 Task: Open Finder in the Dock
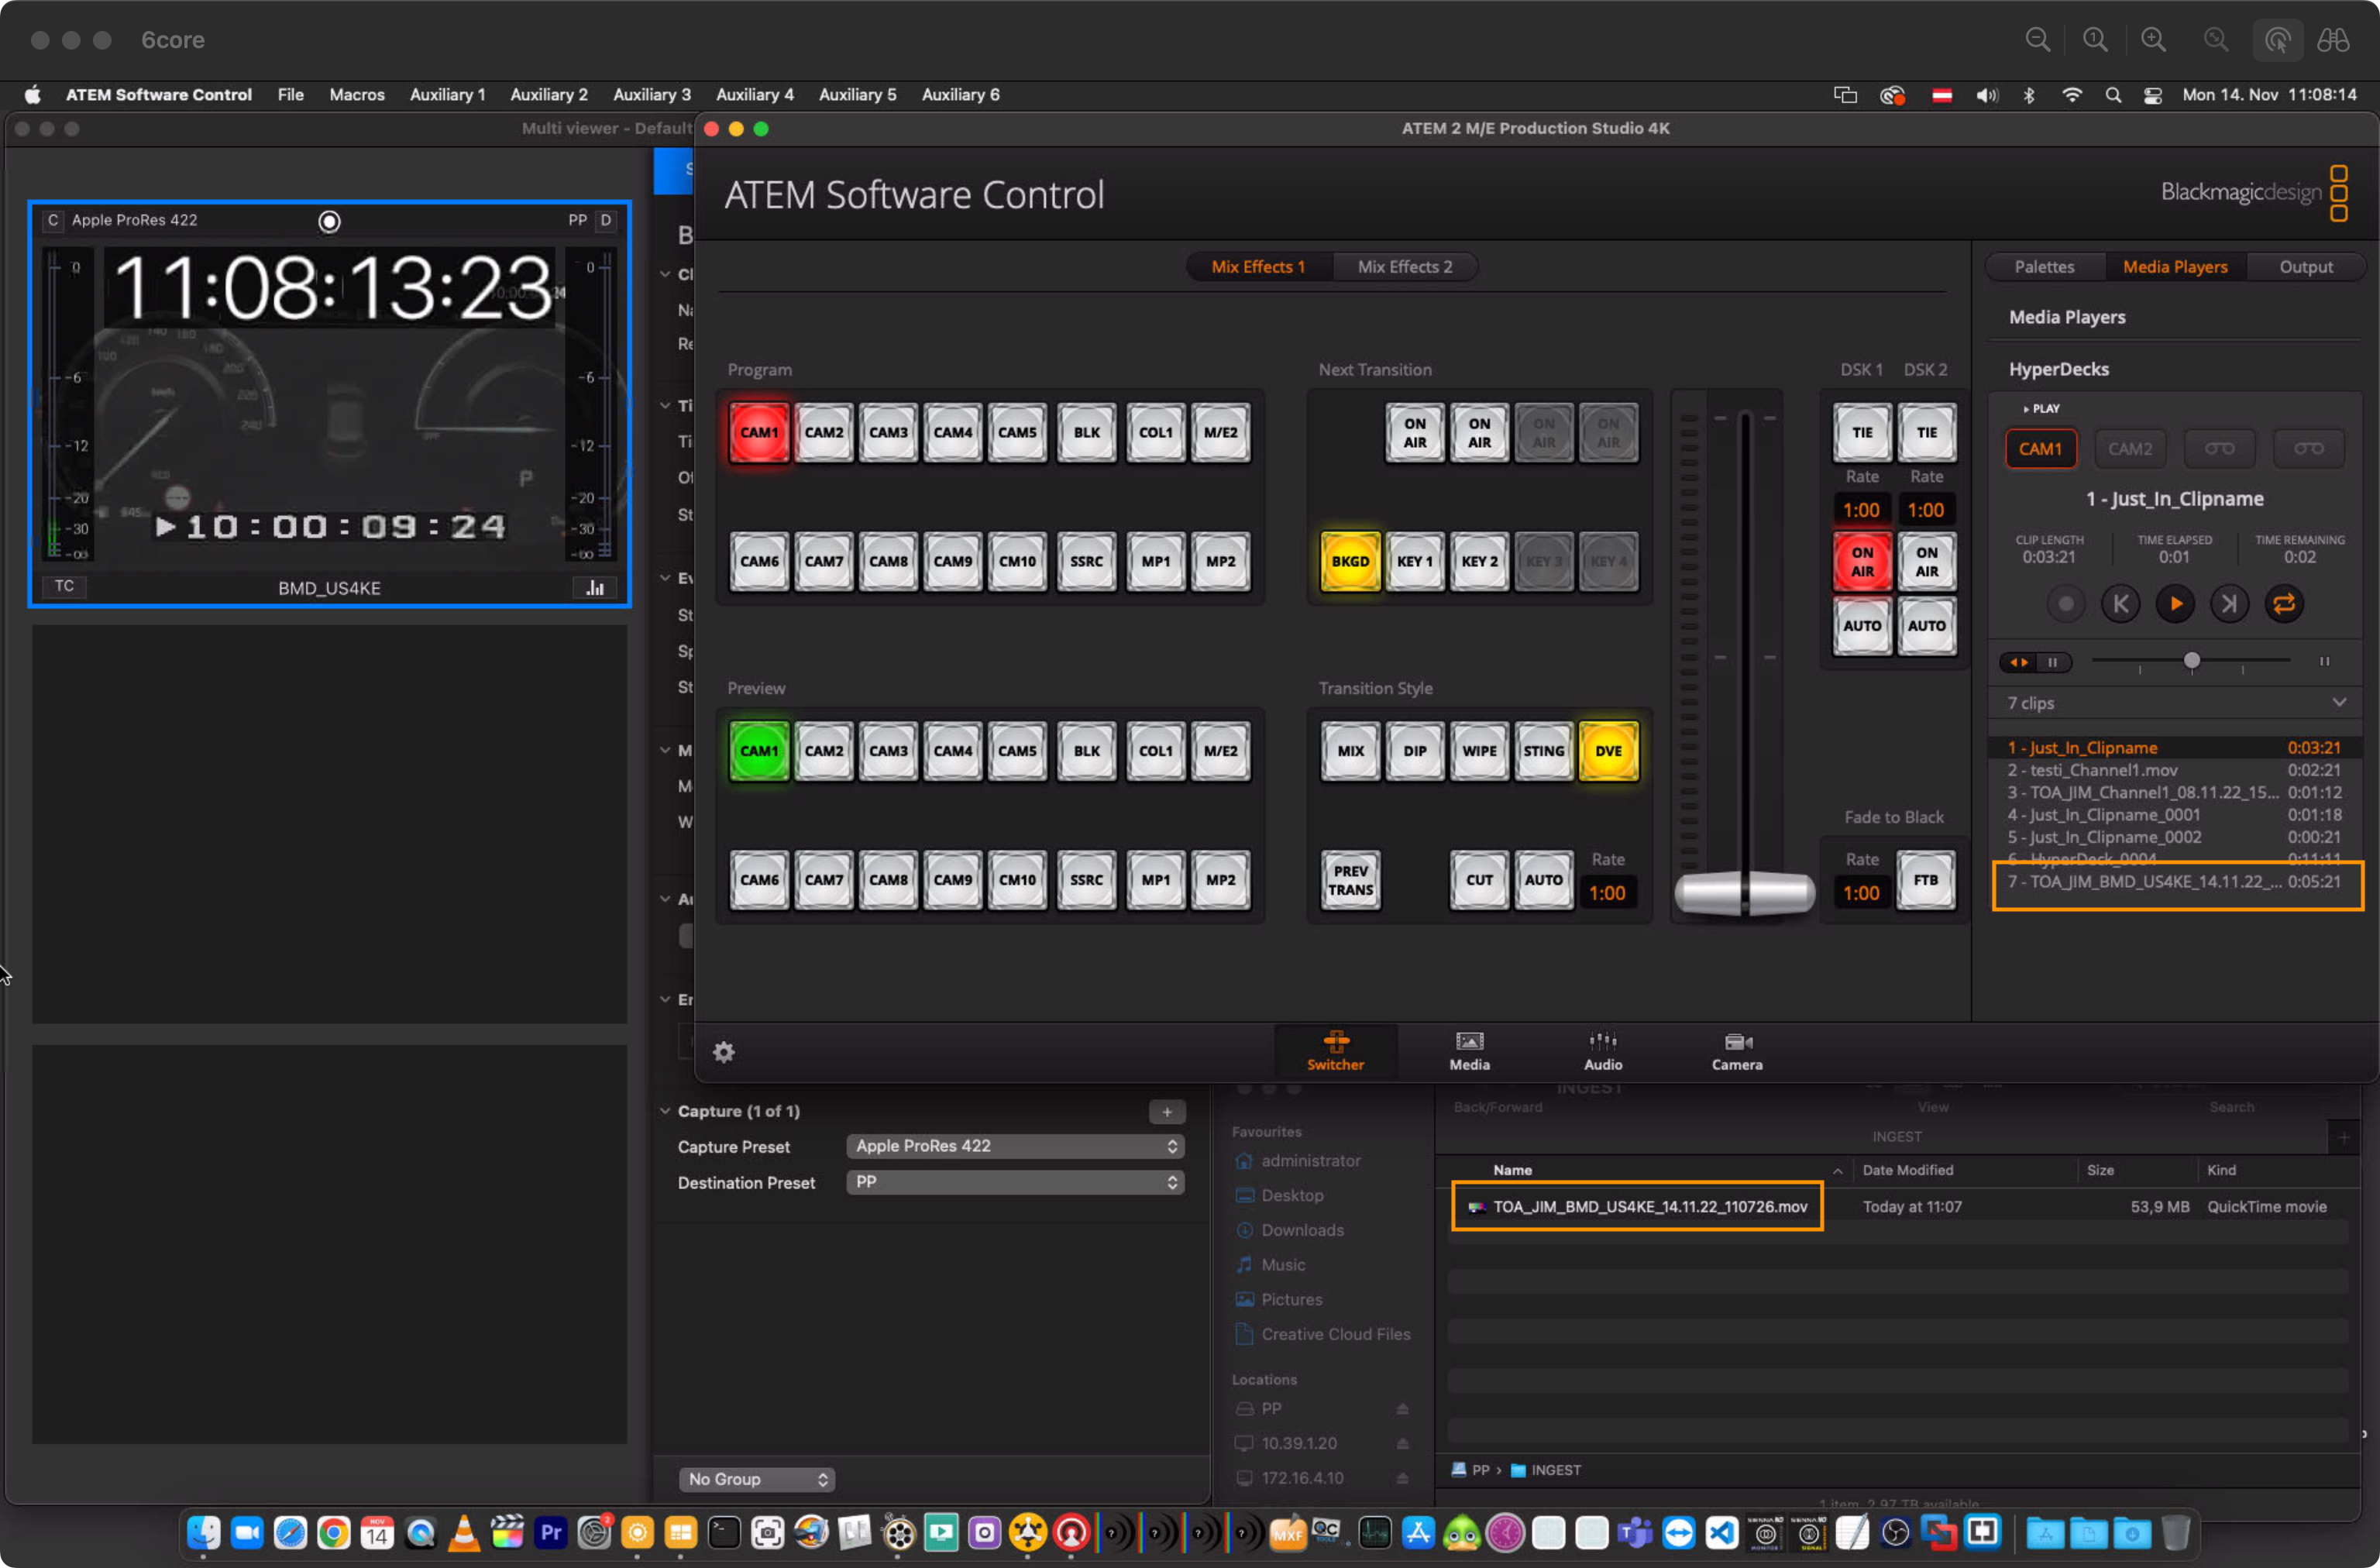tap(204, 1532)
